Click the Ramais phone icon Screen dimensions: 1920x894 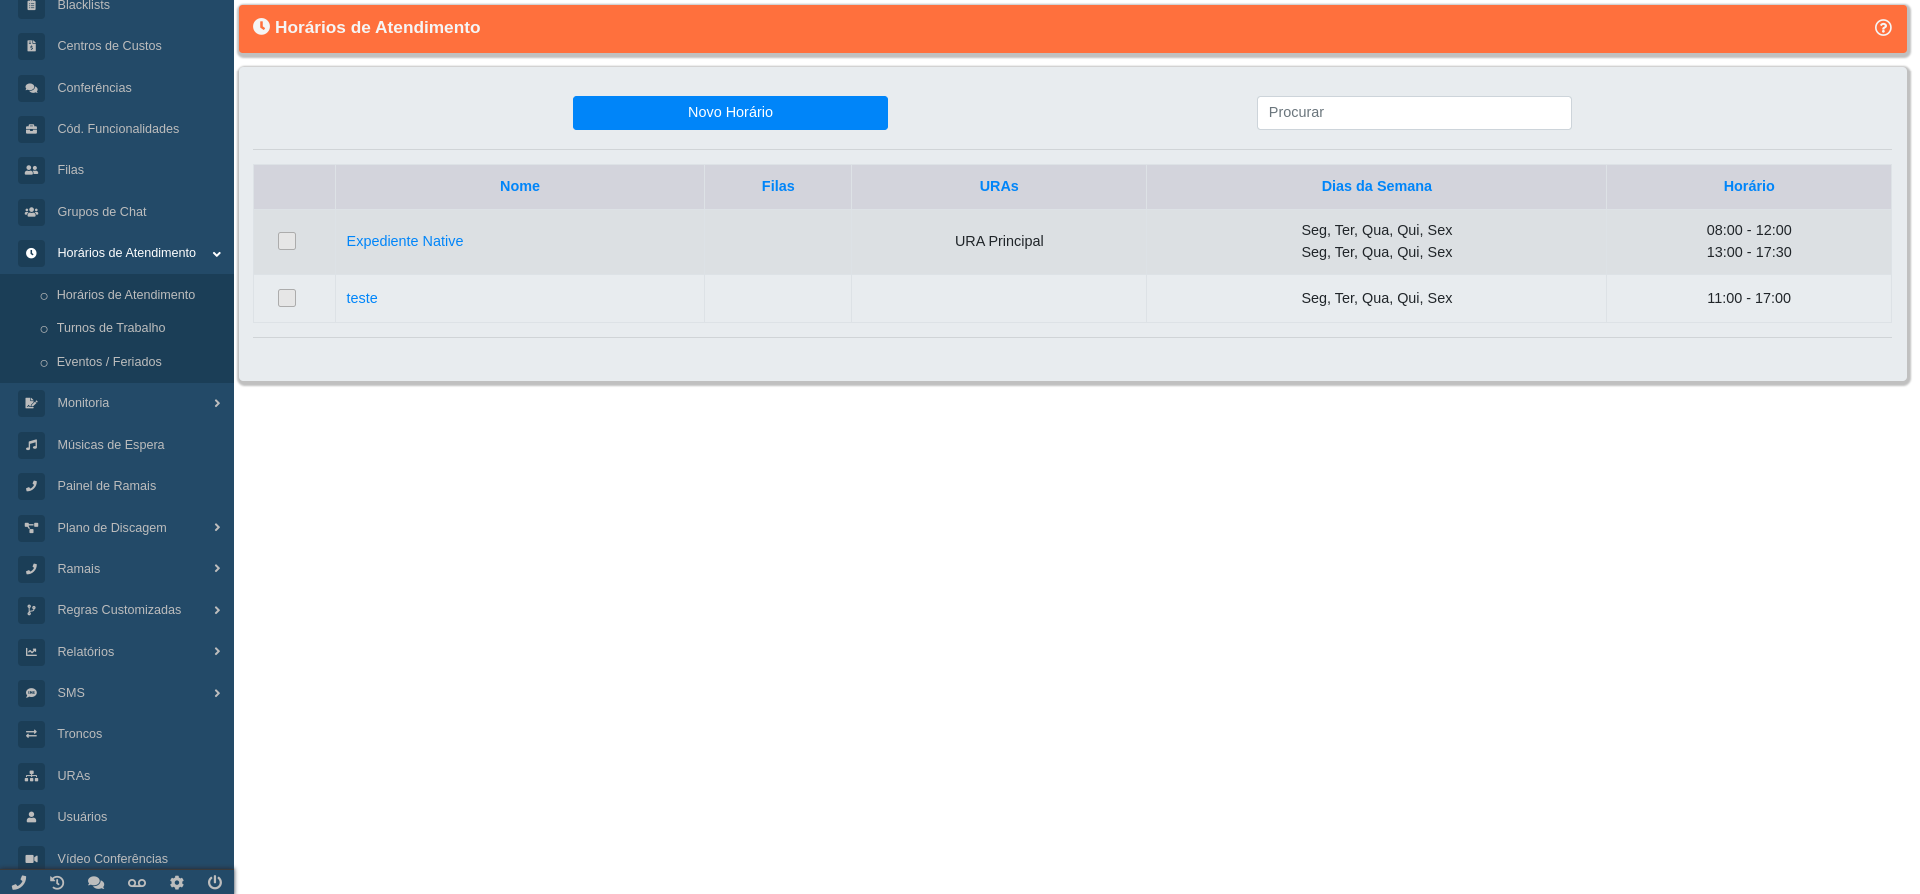31,569
